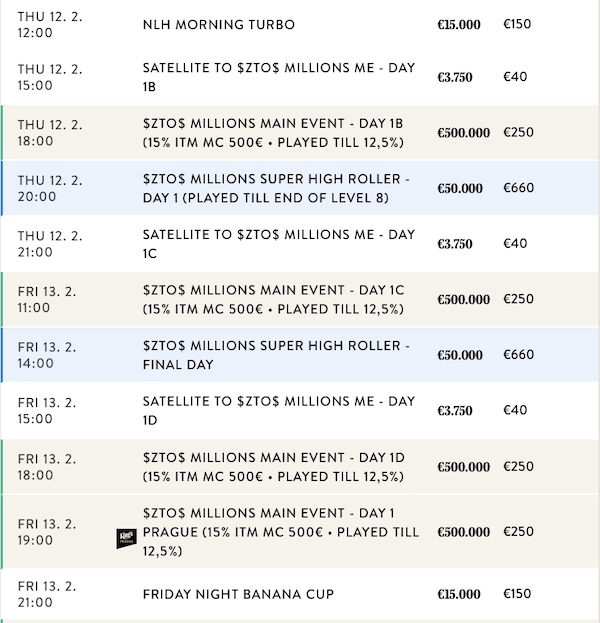Select the Millions Main Event Day 1B title
The image size is (600, 623).
click(x=273, y=124)
